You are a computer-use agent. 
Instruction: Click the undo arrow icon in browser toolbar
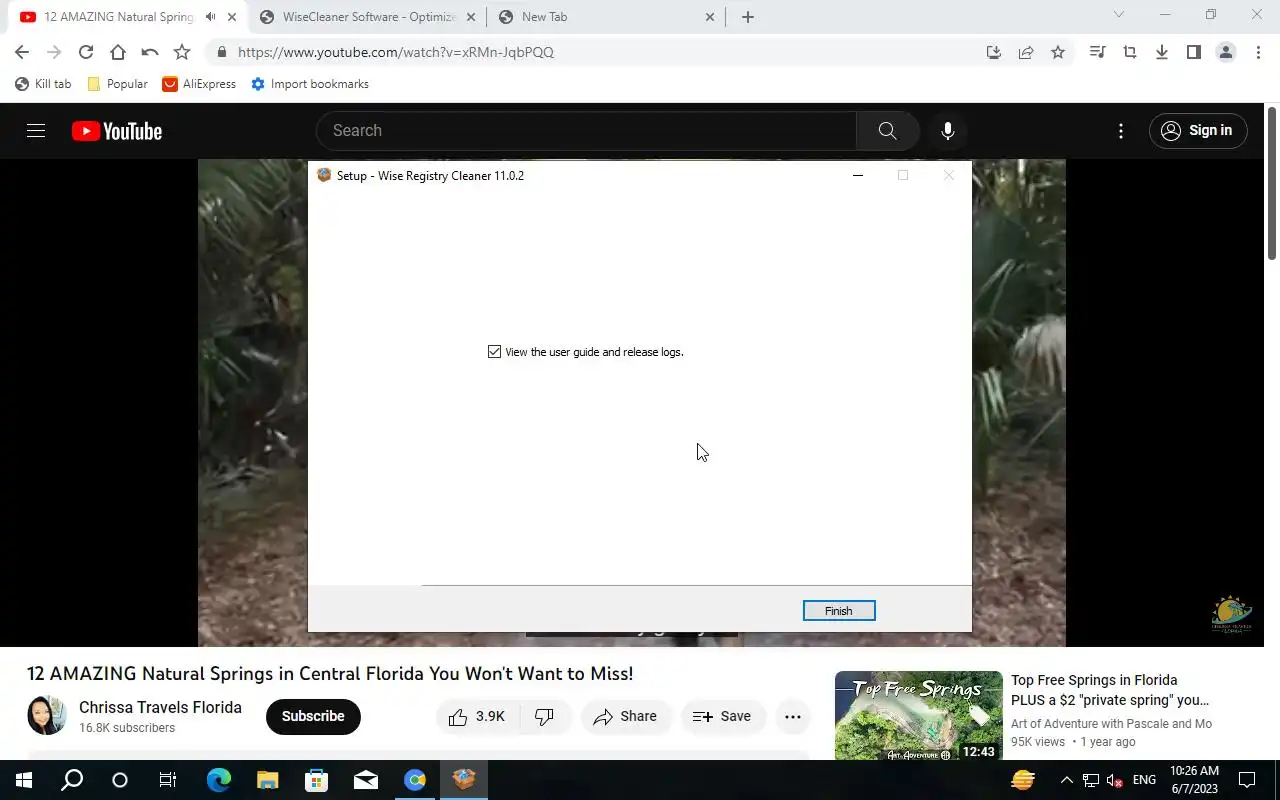tap(150, 52)
